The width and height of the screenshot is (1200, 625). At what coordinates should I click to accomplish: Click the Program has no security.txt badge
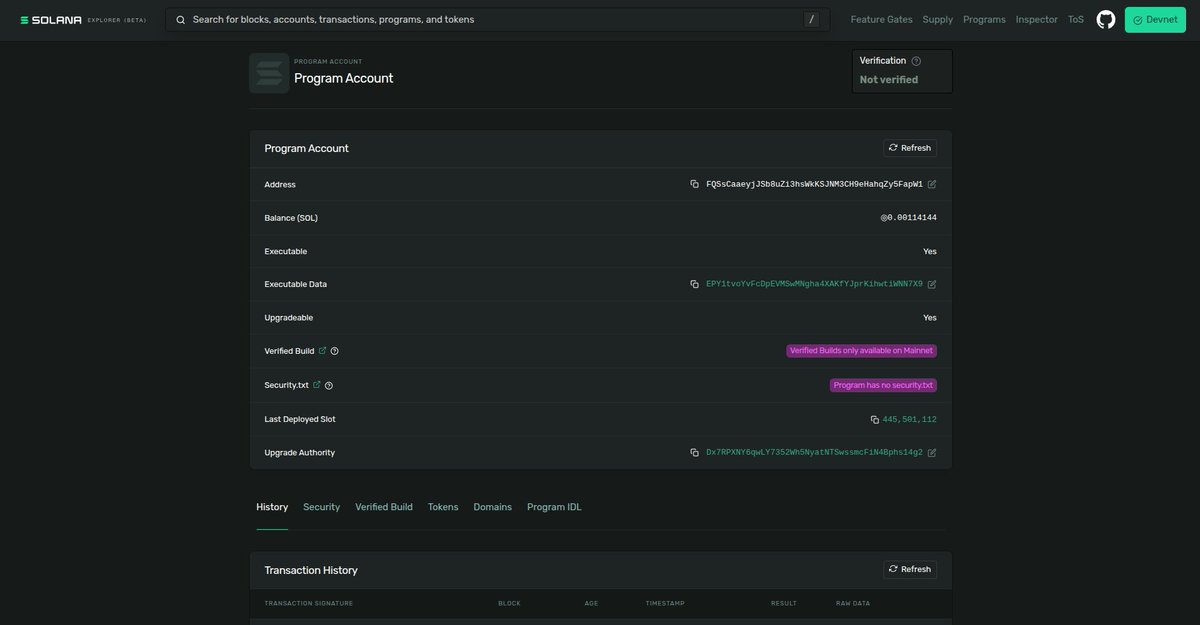tap(883, 385)
